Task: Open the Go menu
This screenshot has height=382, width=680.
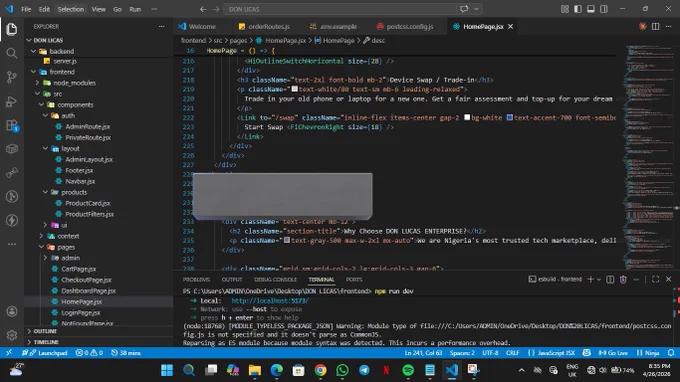Action: pos(117,9)
